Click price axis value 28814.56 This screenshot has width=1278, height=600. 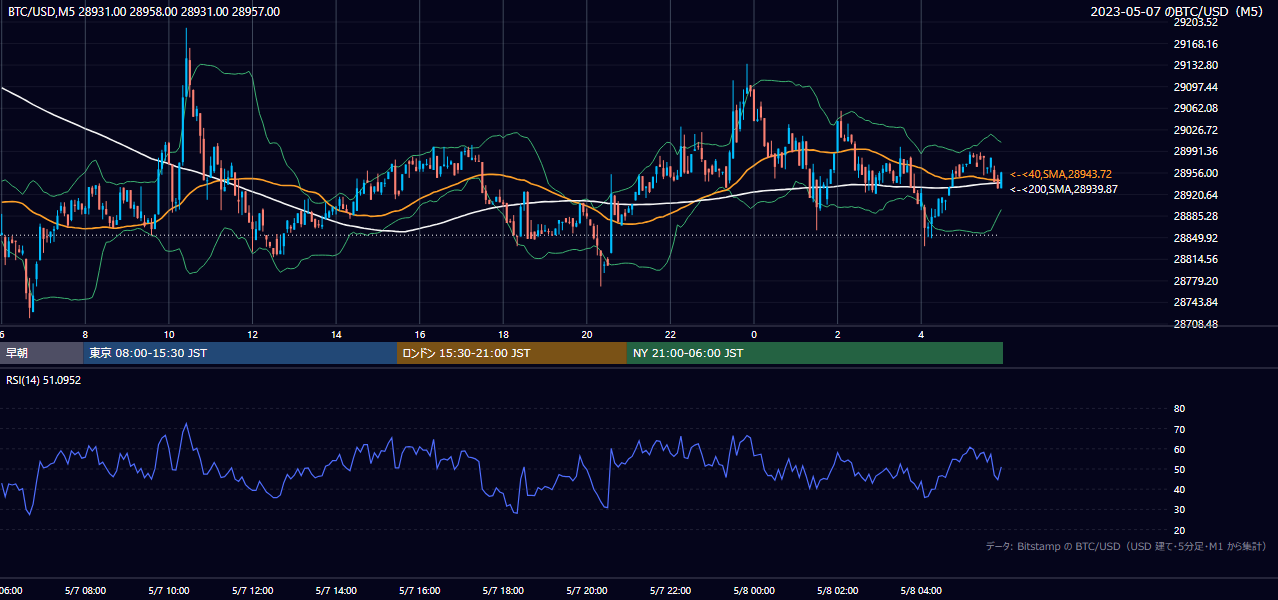pos(1195,259)
